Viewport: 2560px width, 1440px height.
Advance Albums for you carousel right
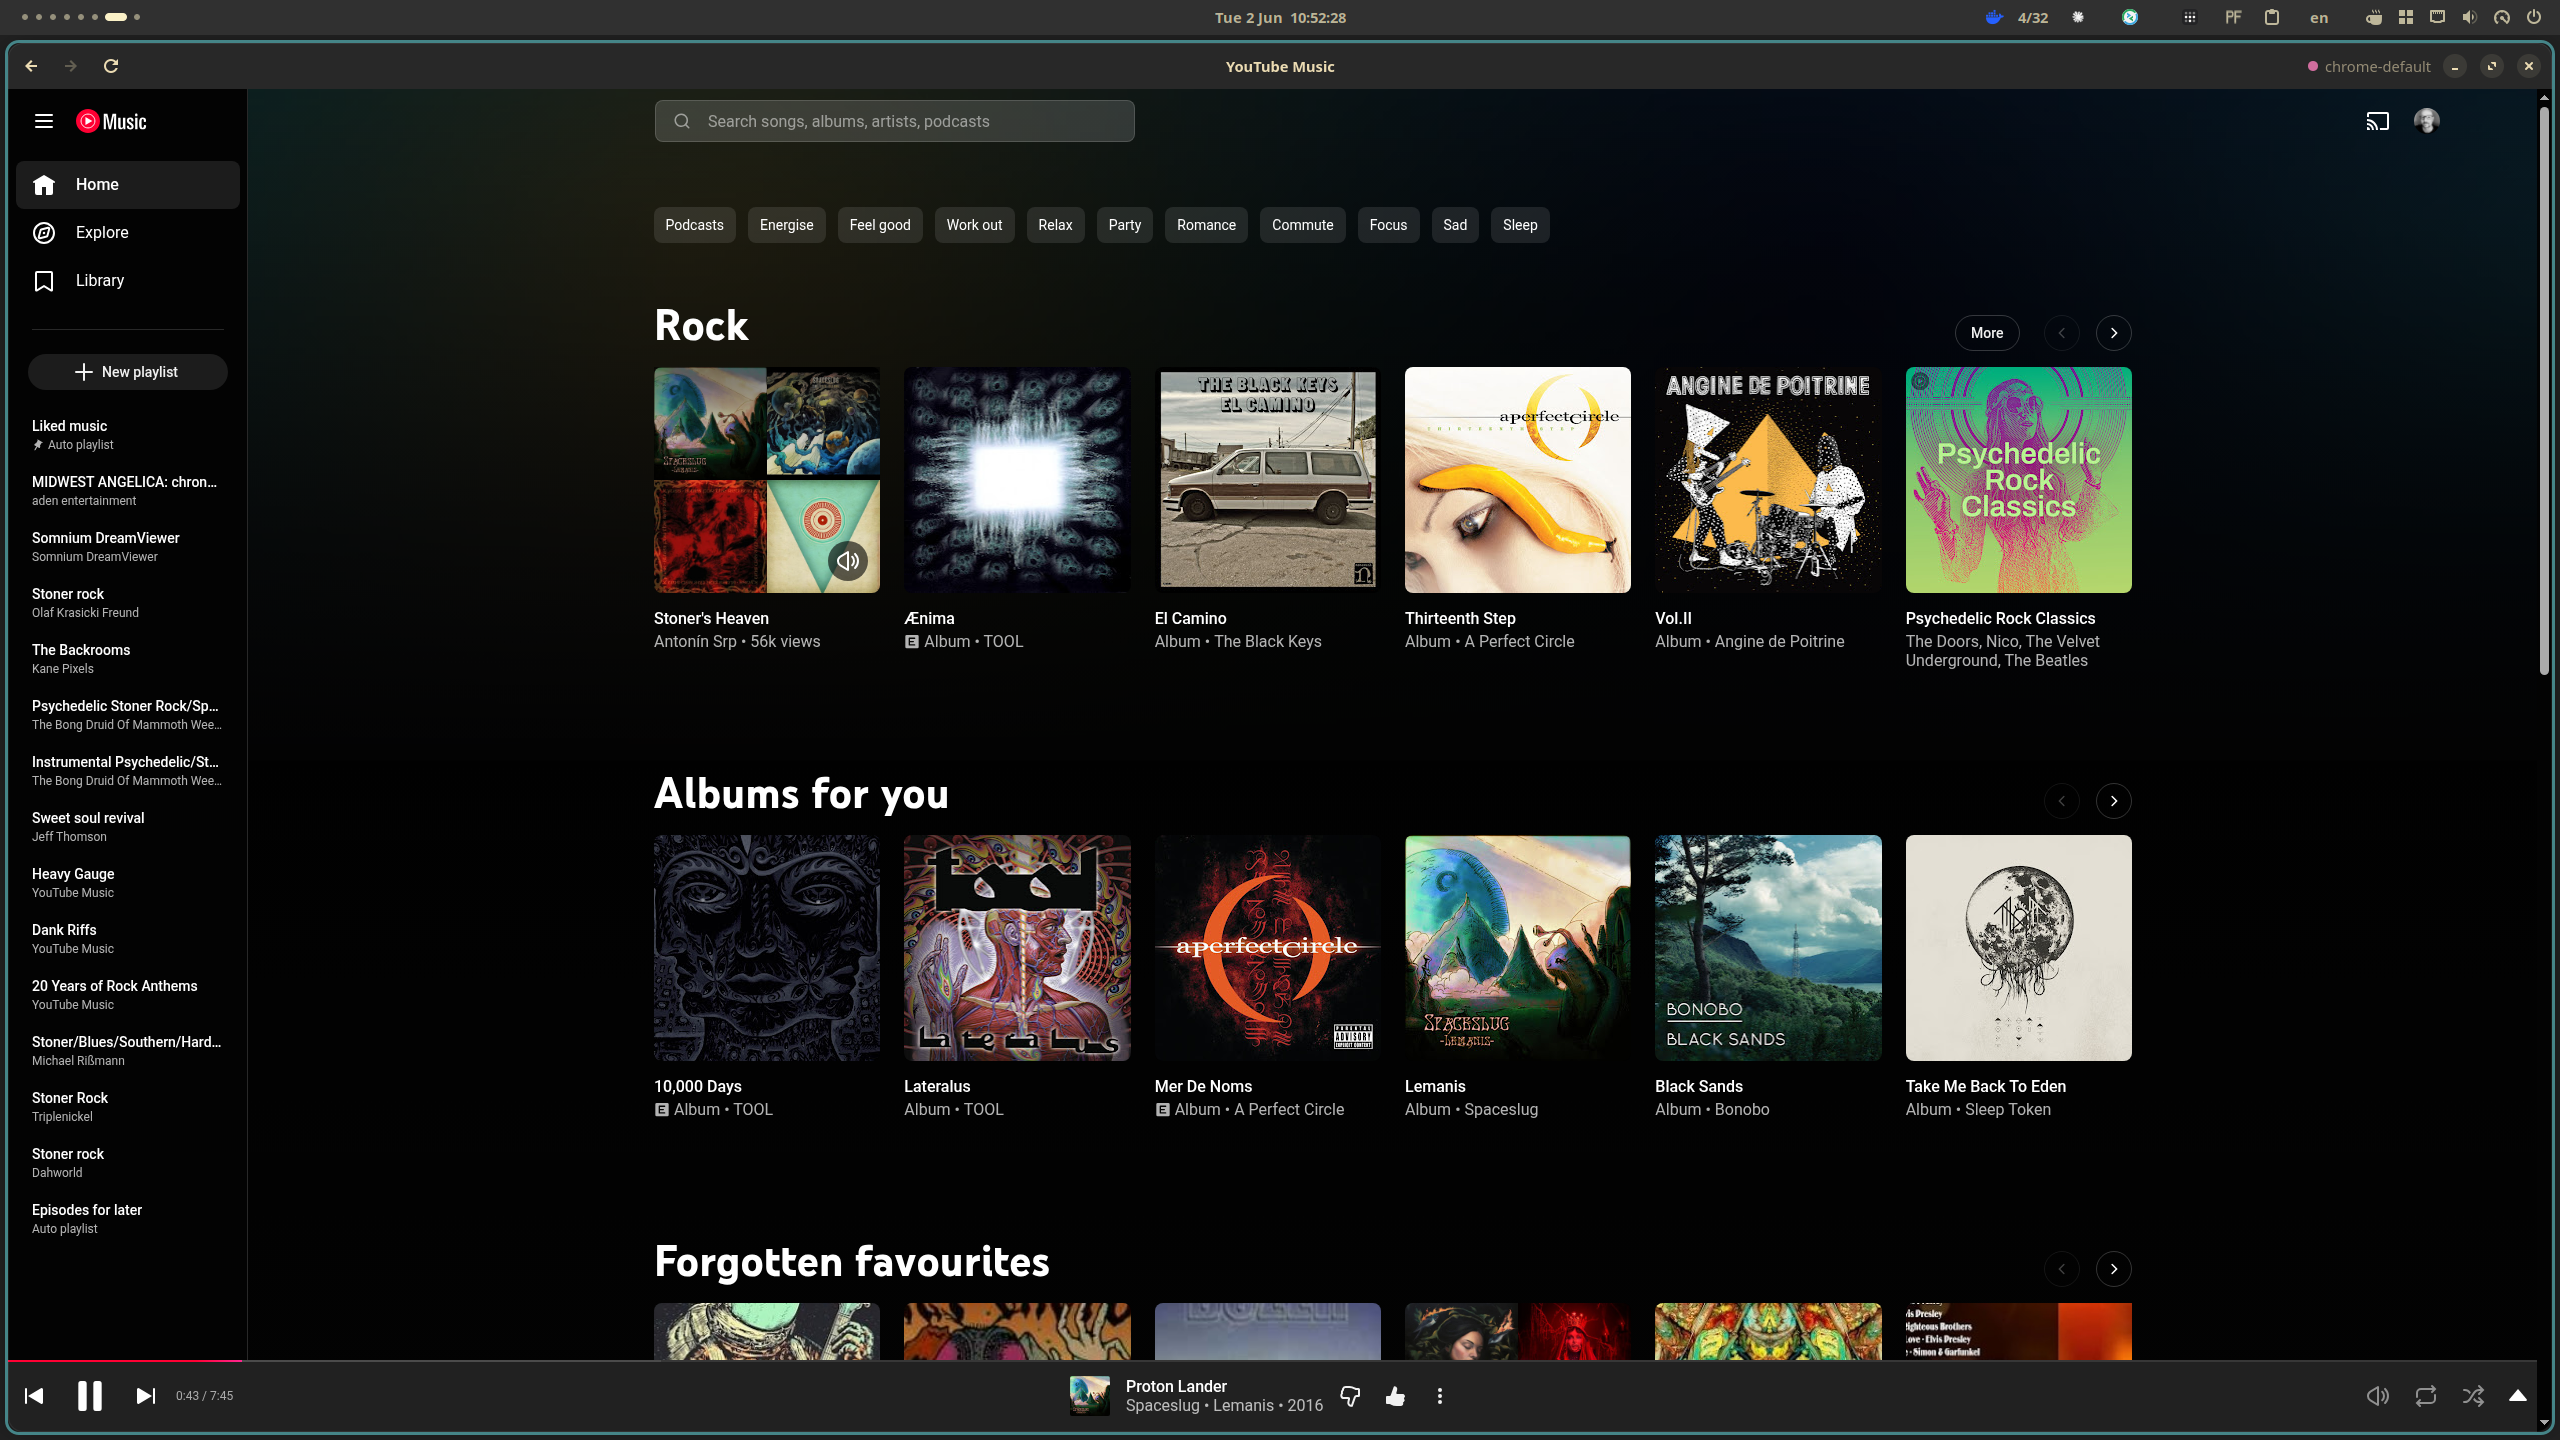(2114, 801)
